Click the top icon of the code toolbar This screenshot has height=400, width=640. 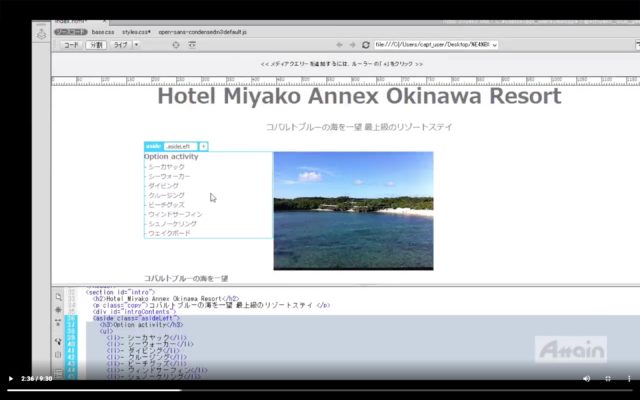(58, 297)
